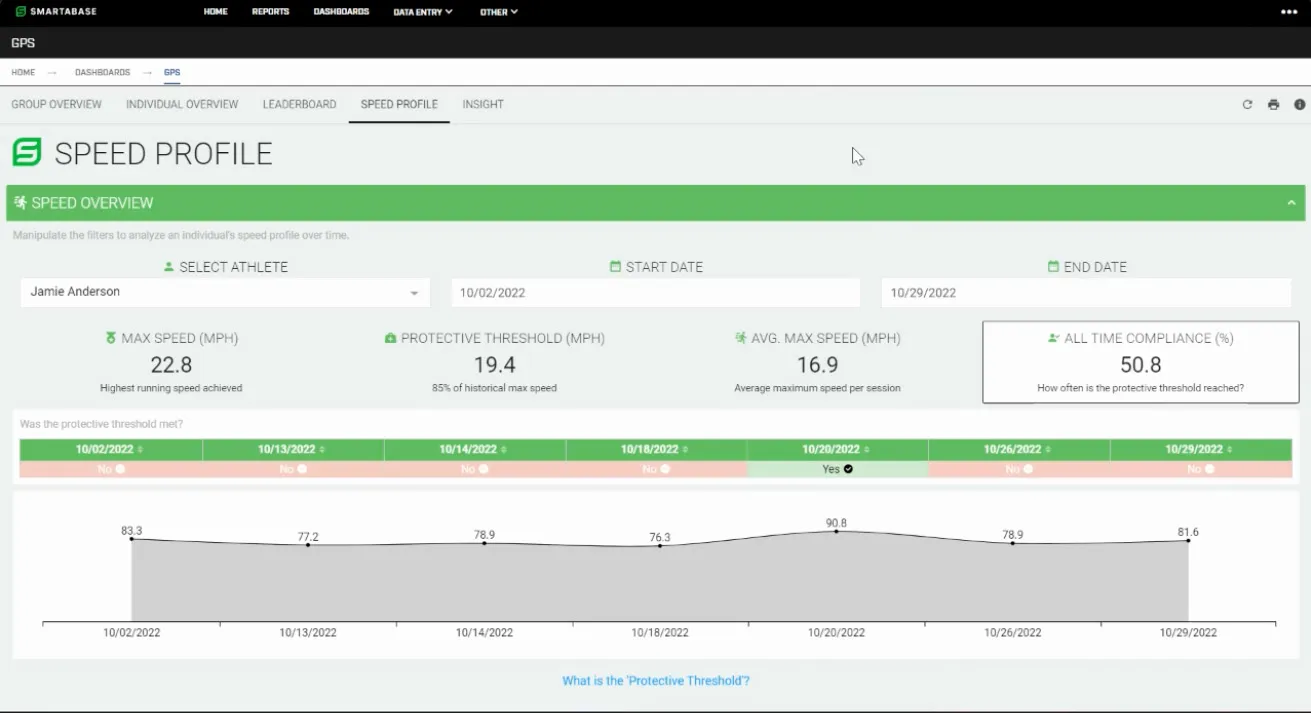Click the No indicator under 10/13/2022
Screen dimensions: 1311x713
click(293, 468)
